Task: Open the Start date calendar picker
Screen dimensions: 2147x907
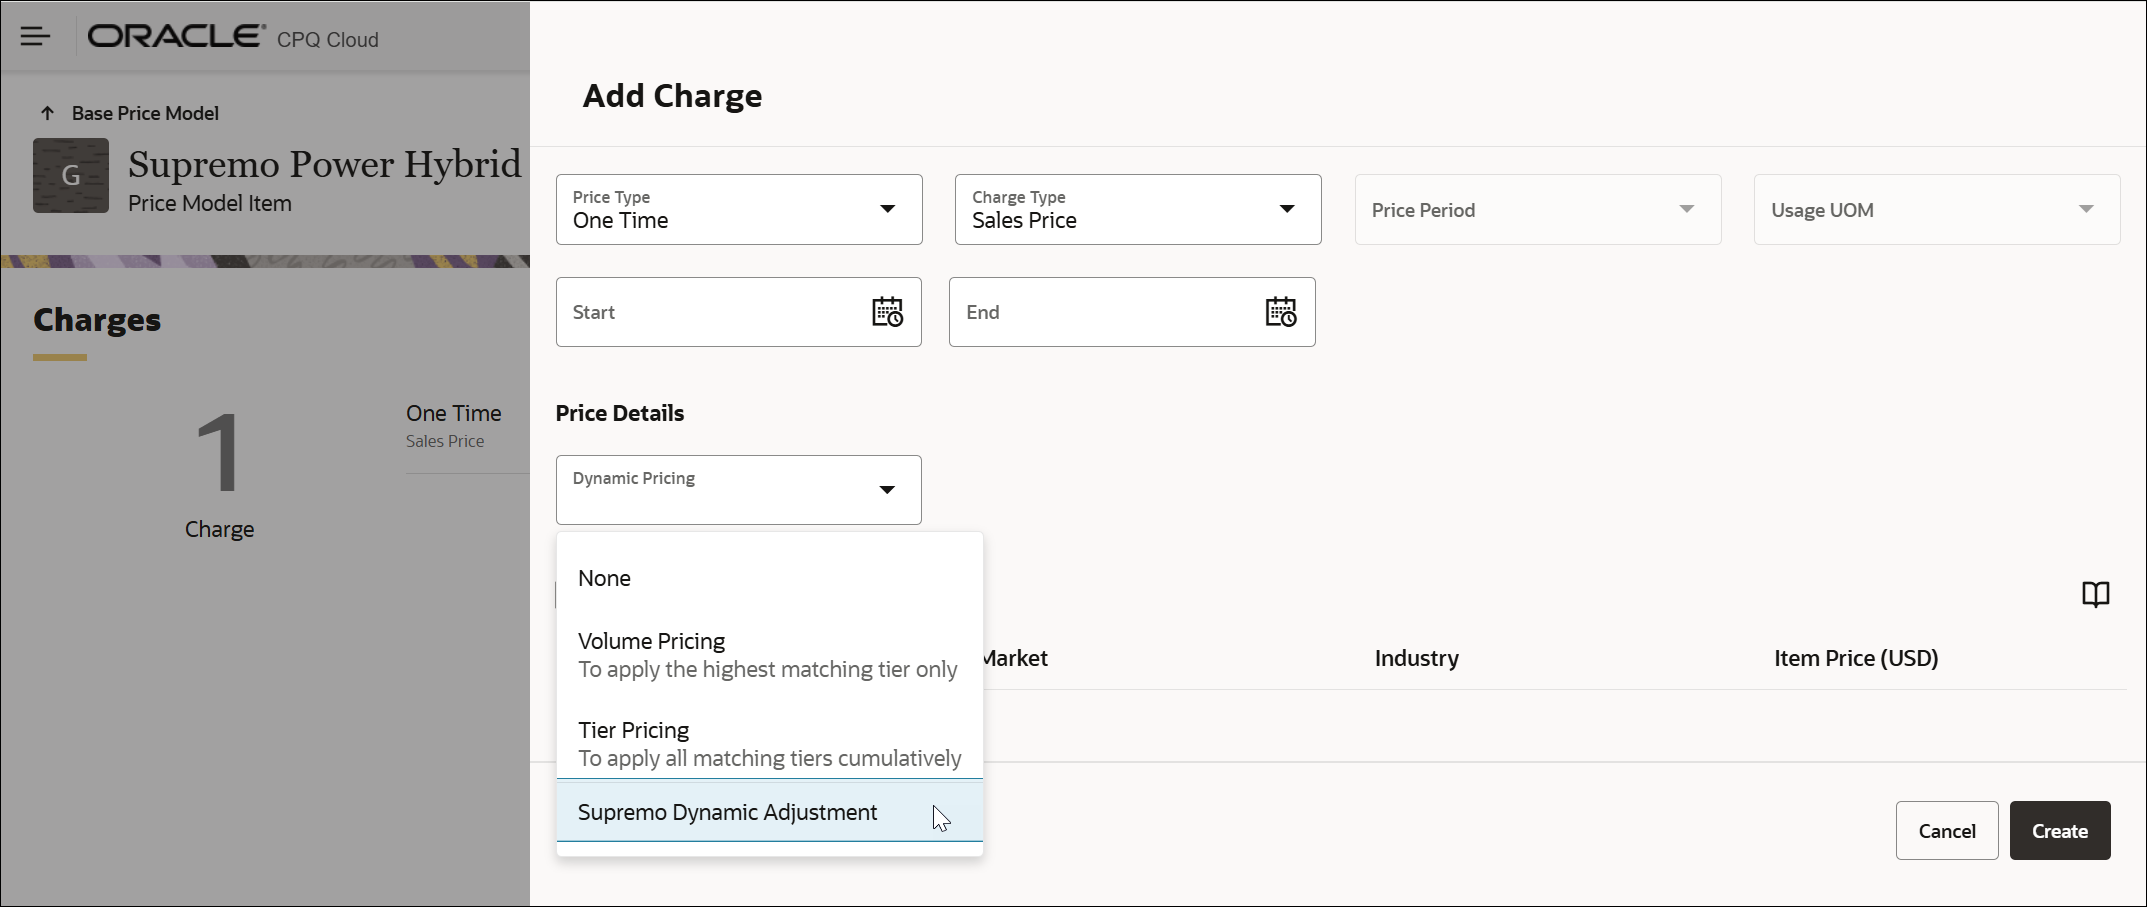Action: point(888,311)
